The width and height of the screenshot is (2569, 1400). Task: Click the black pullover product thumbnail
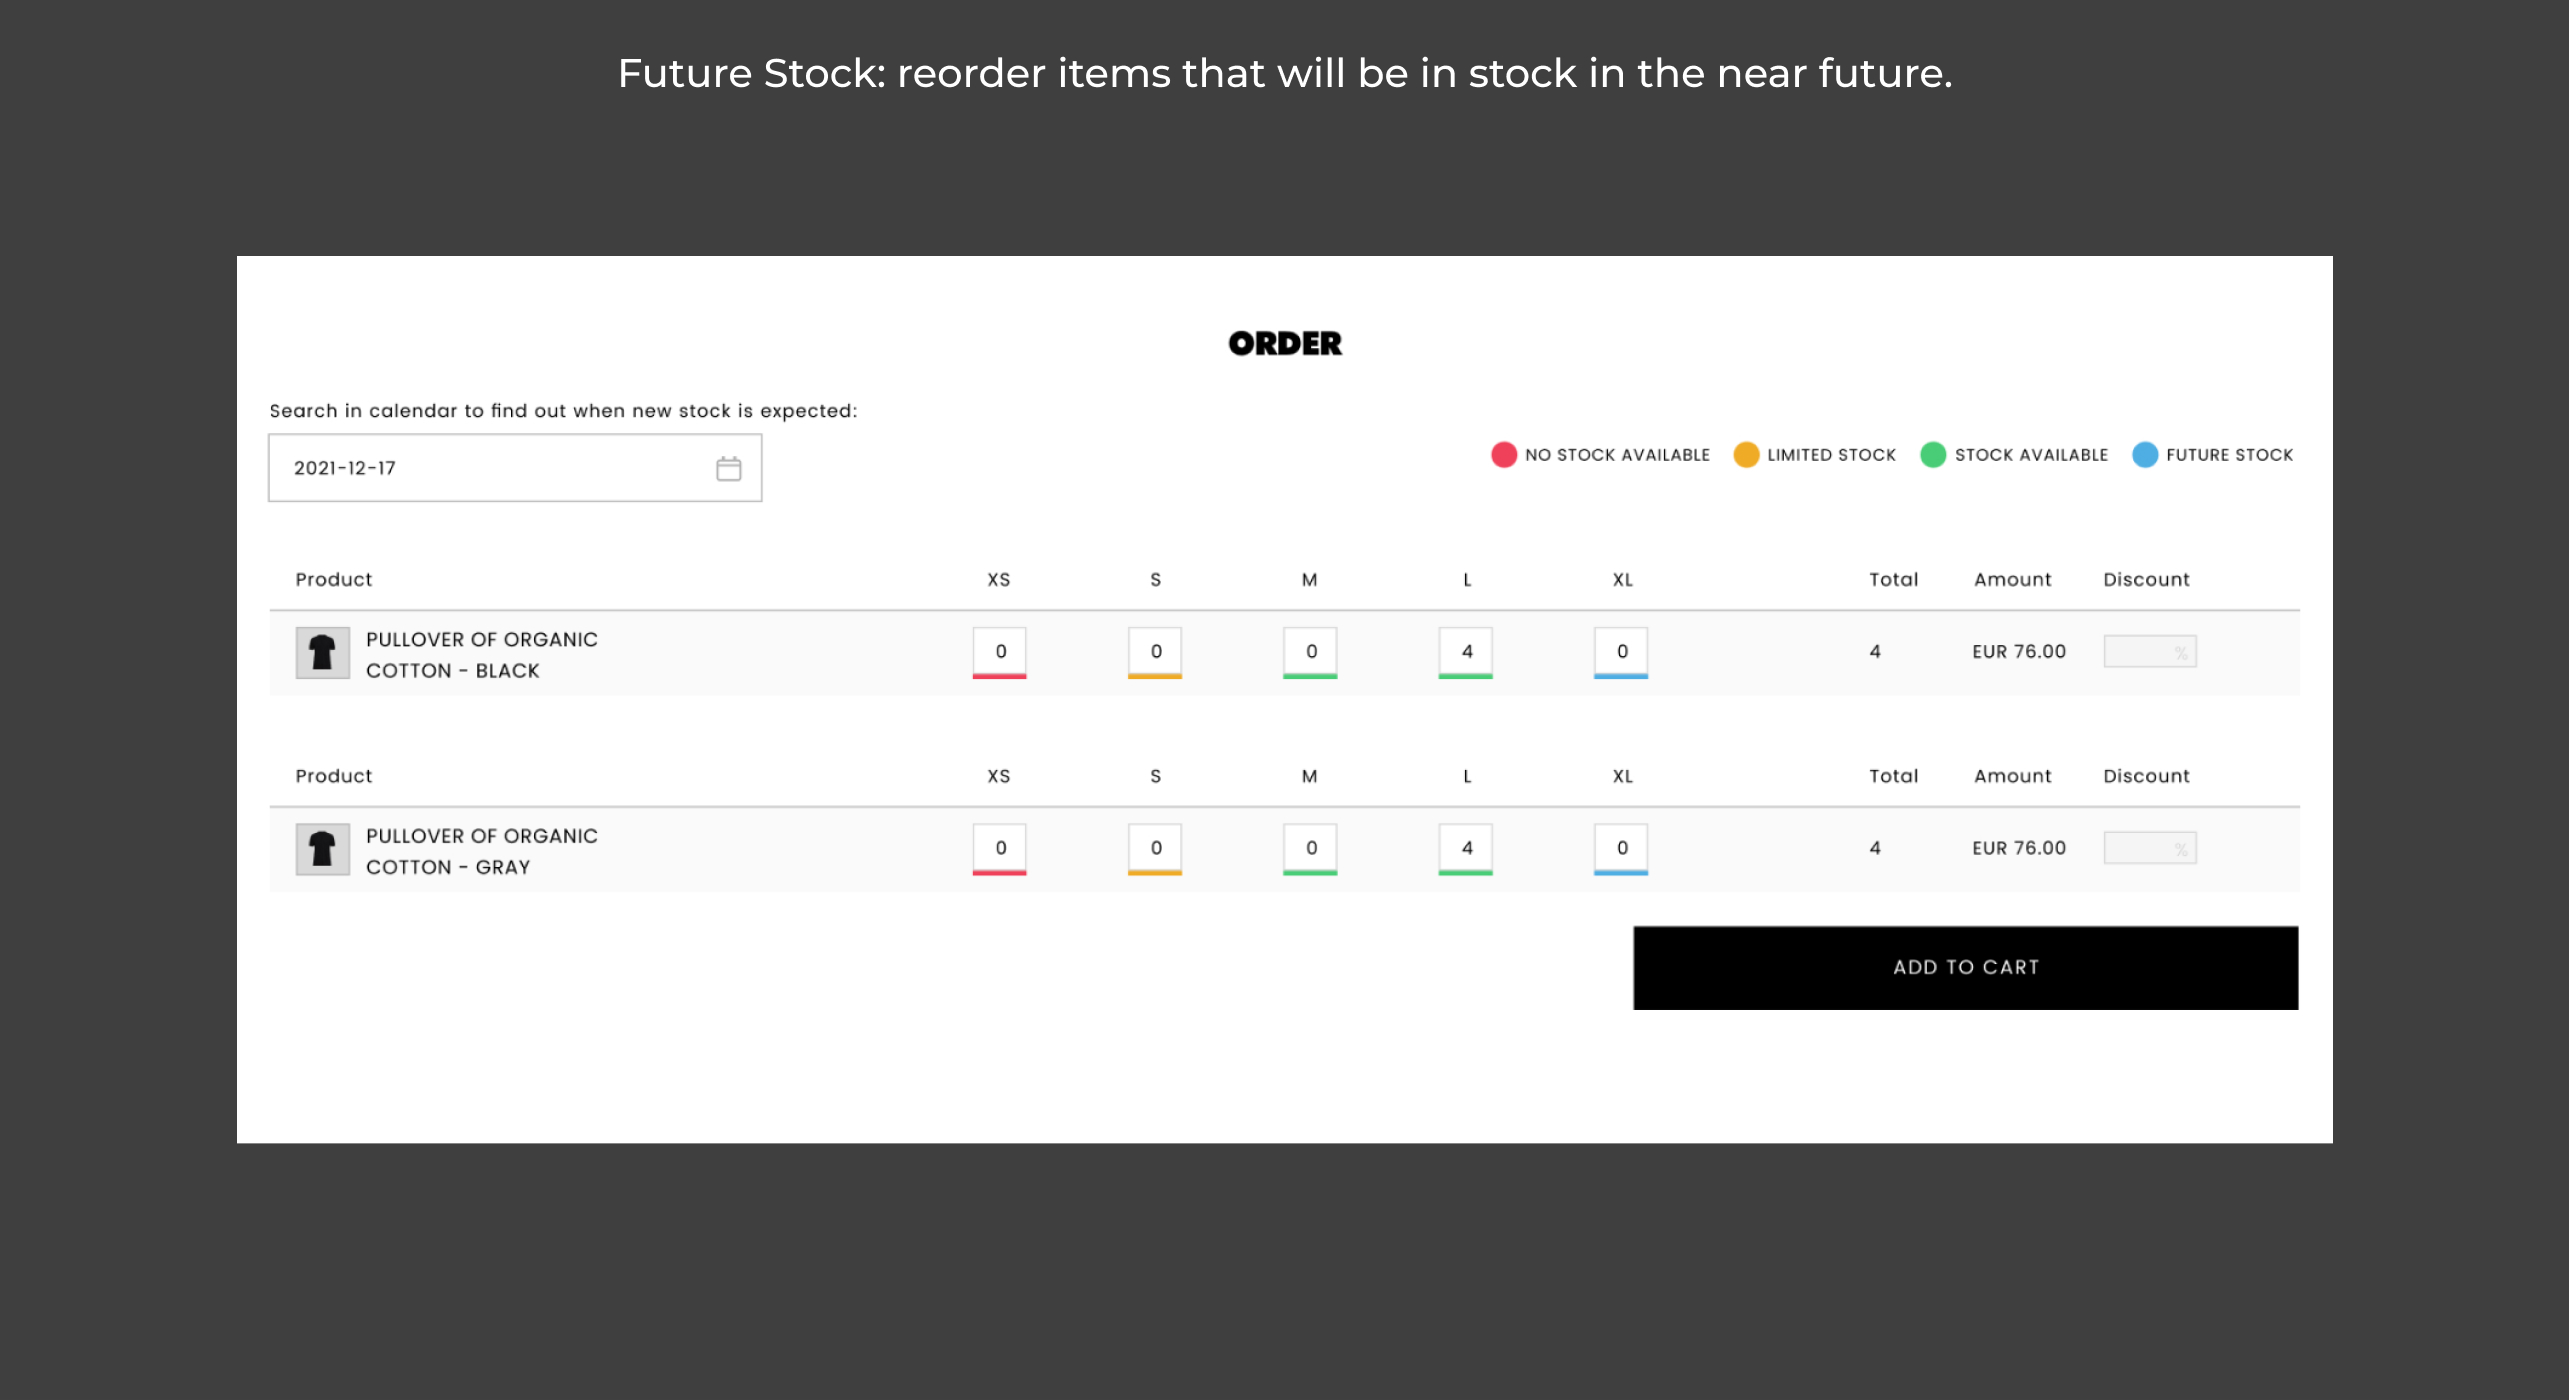click(x=322, y=653)
